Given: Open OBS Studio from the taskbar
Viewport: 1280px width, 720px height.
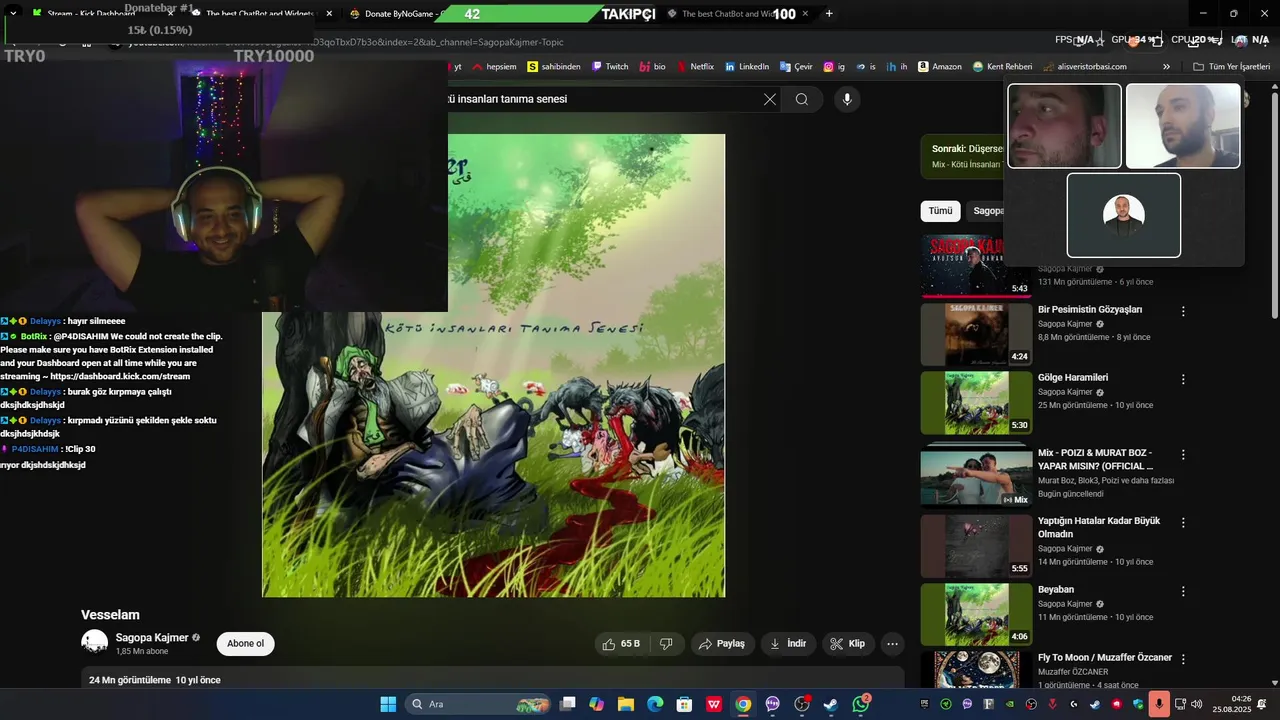Looking at the screenshot, I should coord(802,704).
